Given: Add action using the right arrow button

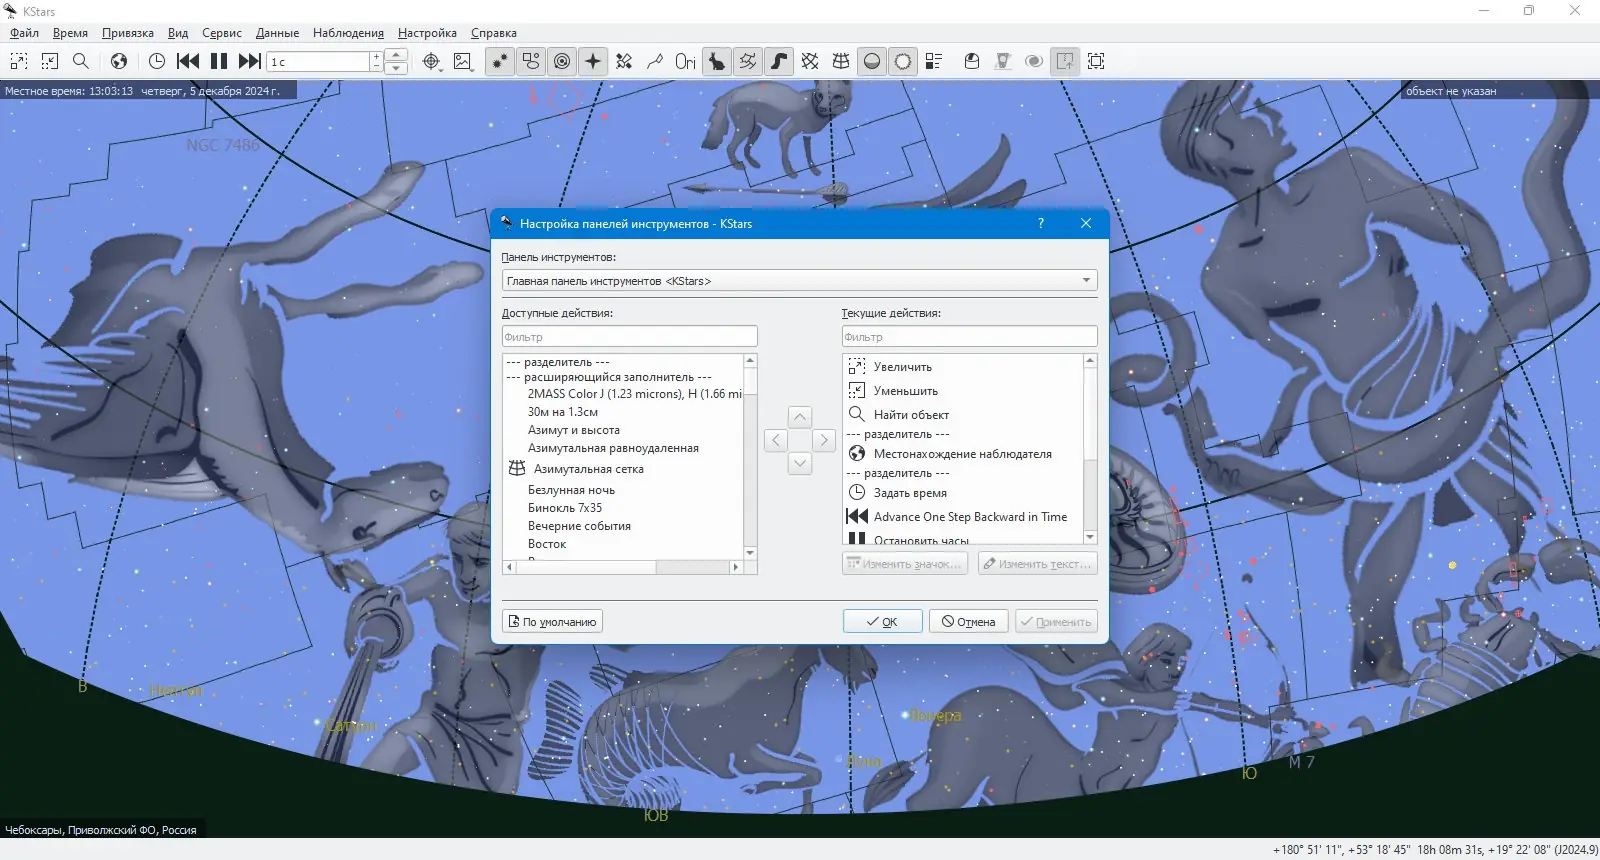Looking at the screenshot, I should click(x=824, y=440).
